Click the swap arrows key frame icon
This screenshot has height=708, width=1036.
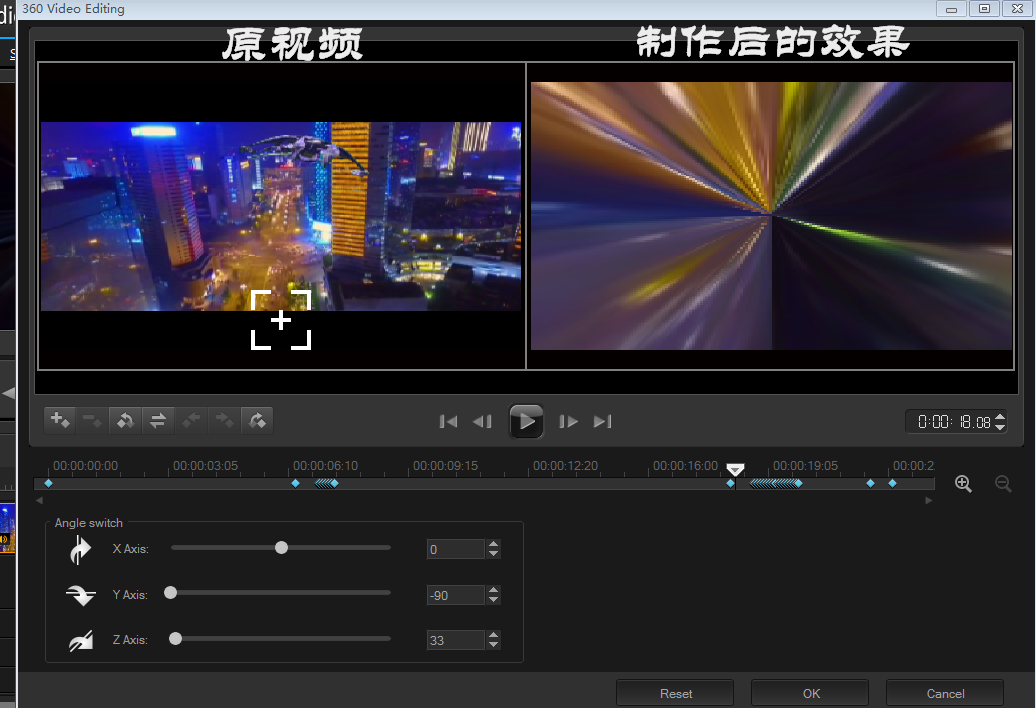[158, 420]
